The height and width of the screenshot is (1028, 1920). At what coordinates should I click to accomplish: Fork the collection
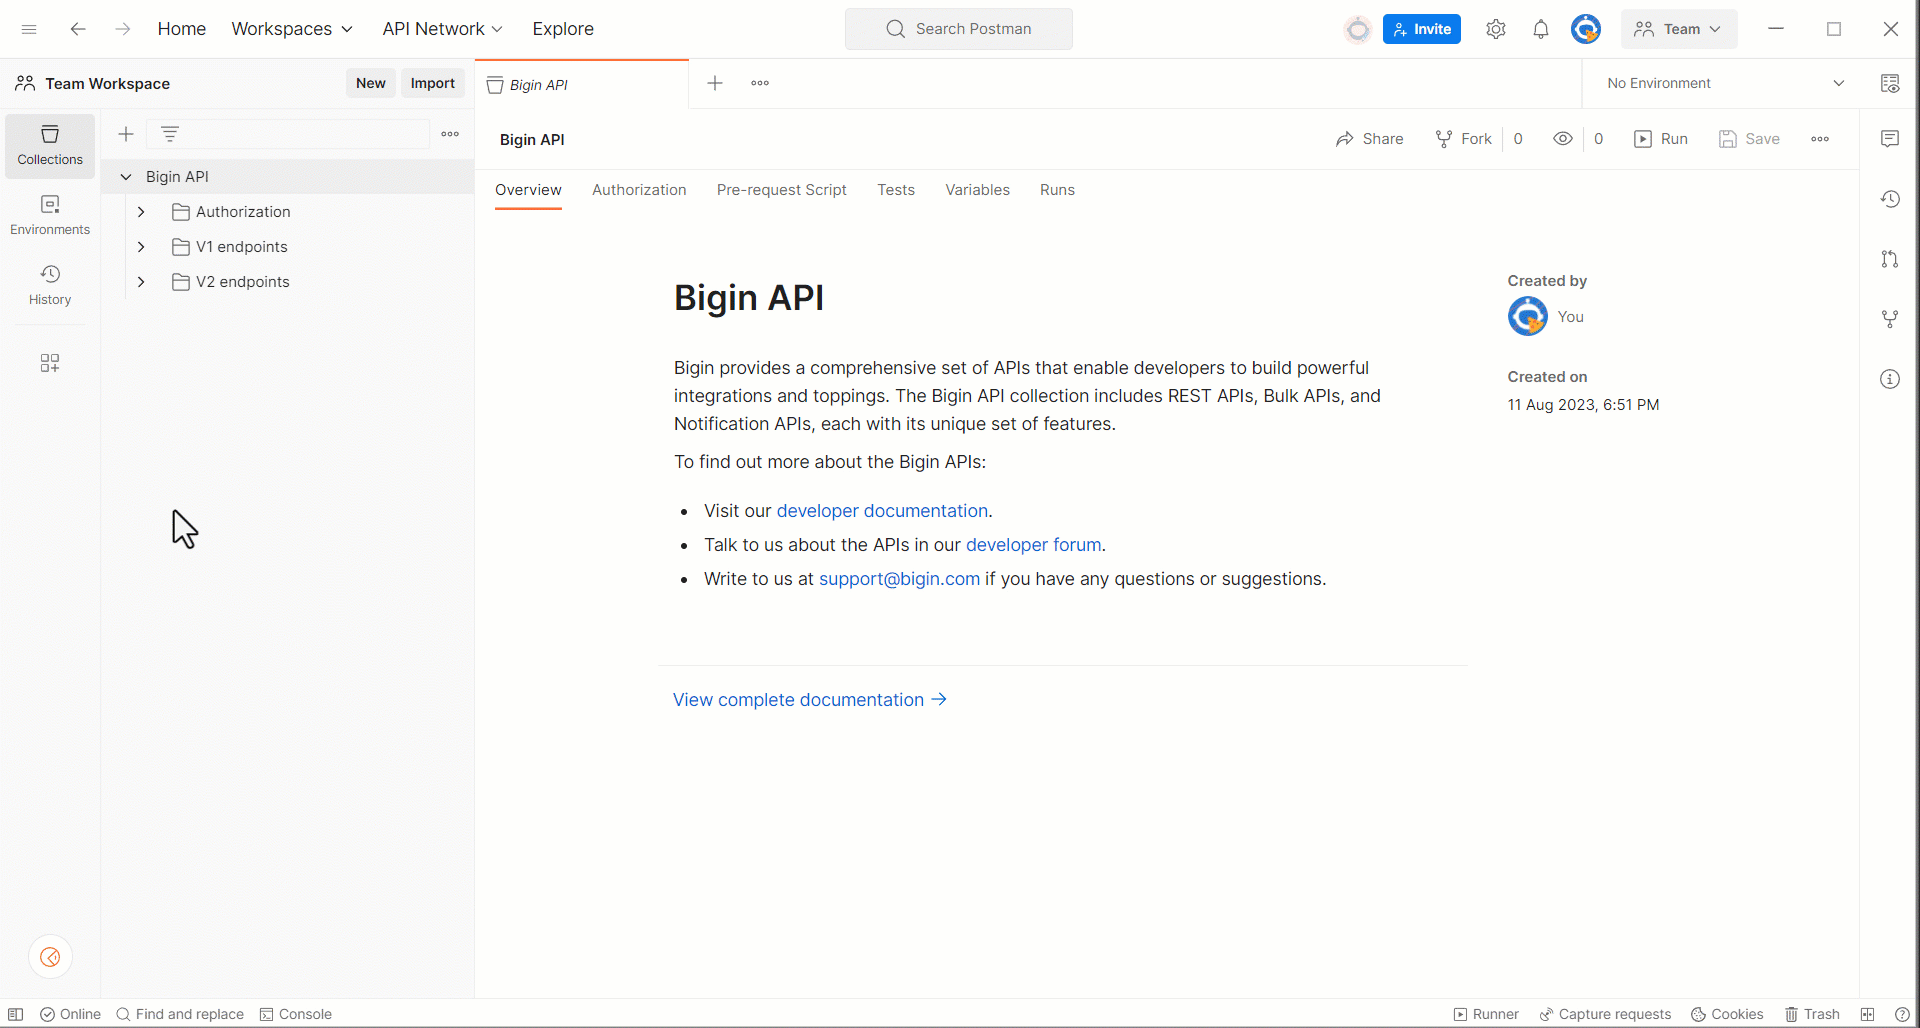click(x=1464, y=139)
